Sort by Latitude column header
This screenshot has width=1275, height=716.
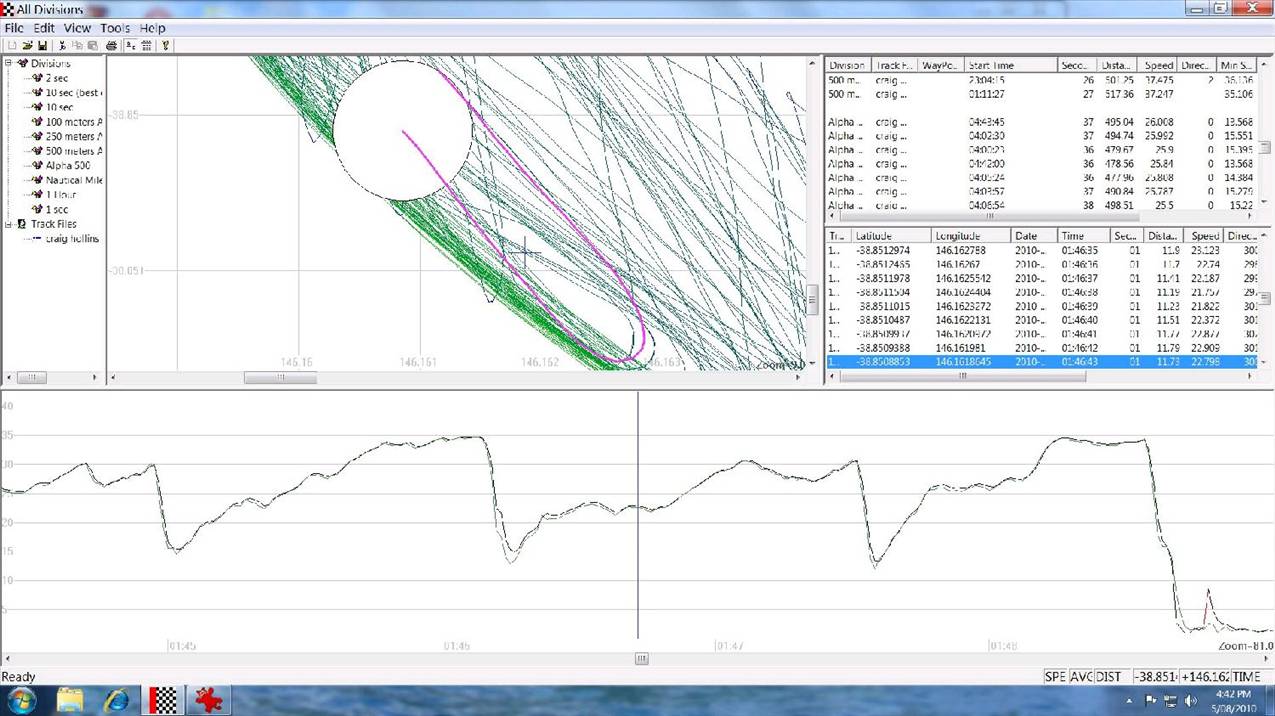pyautogui.click(x=890, y=236)
